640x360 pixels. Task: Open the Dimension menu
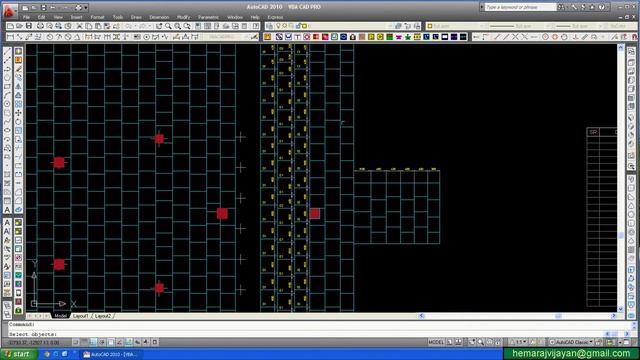click(159, 17)
